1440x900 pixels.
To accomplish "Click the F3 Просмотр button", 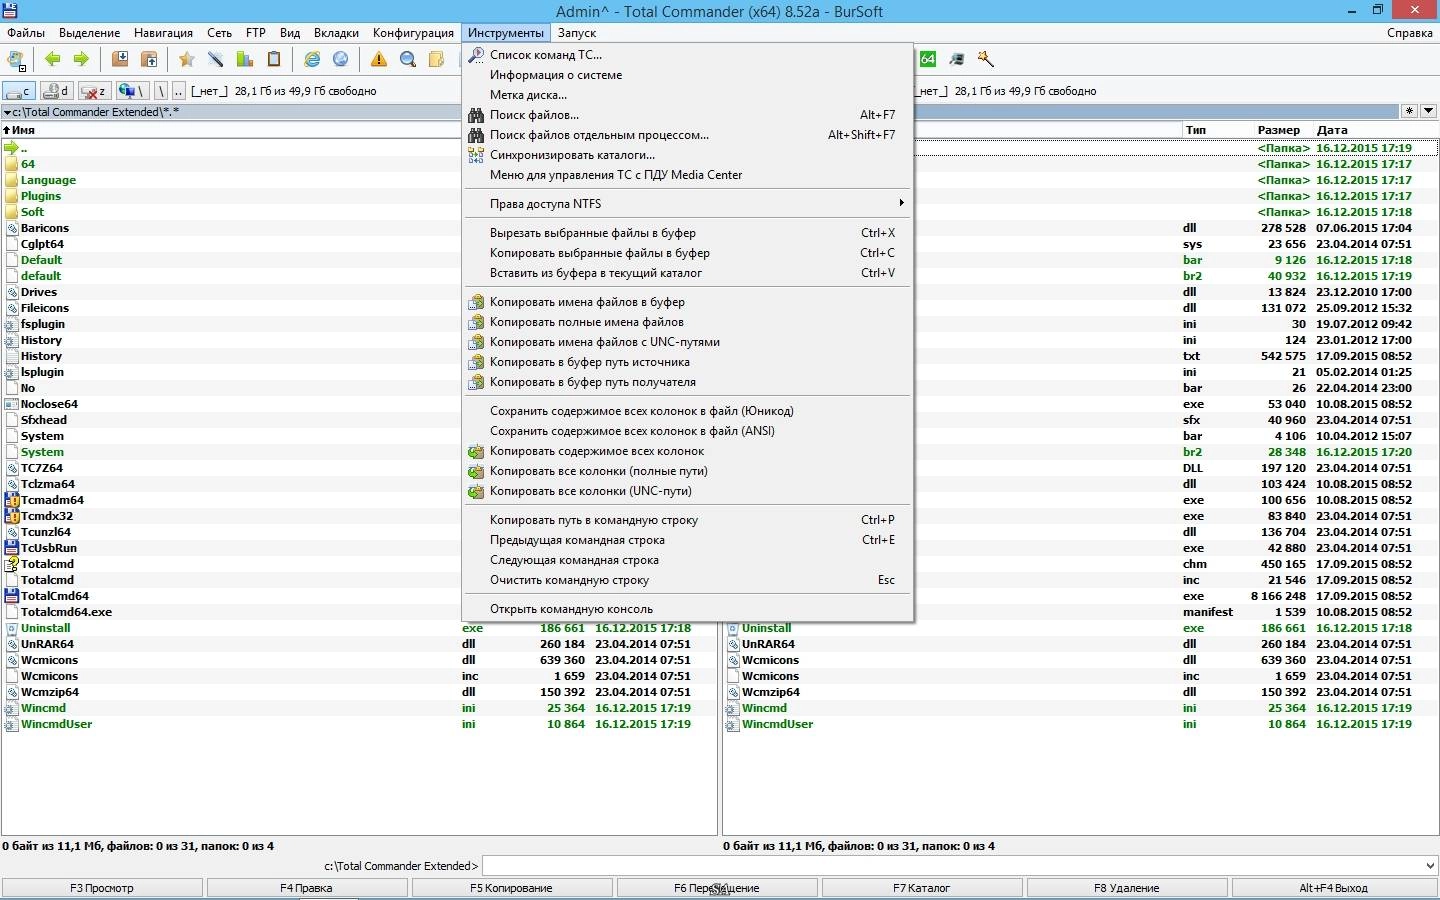I will [102, 888].
